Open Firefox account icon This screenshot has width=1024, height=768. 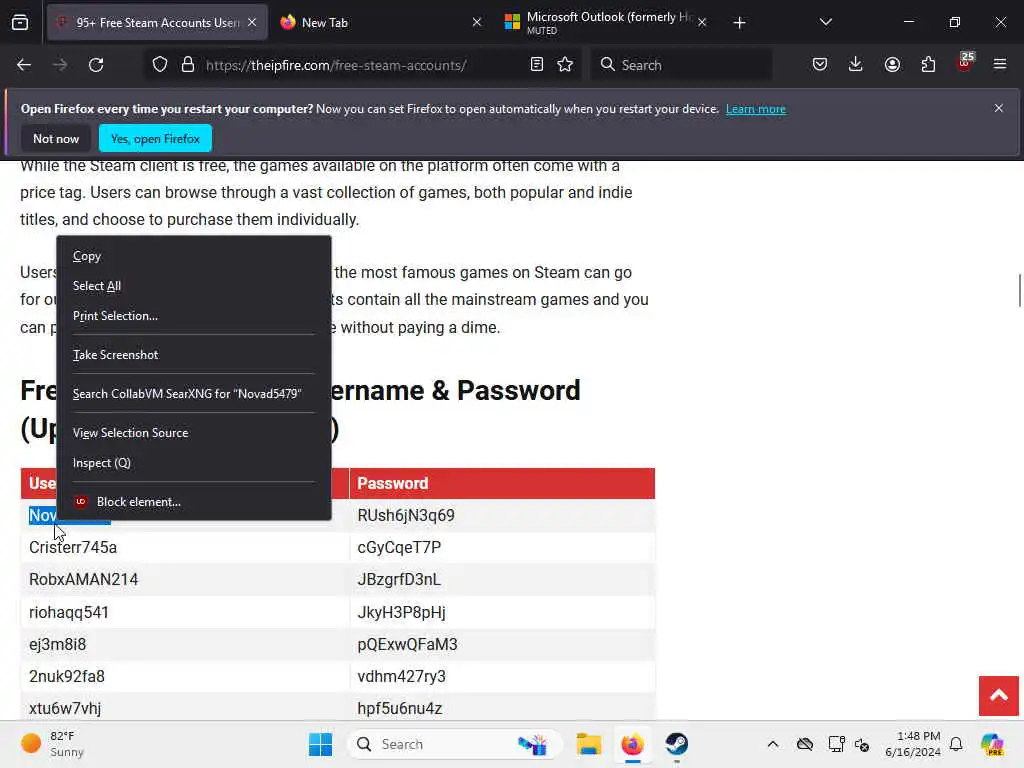892,65
